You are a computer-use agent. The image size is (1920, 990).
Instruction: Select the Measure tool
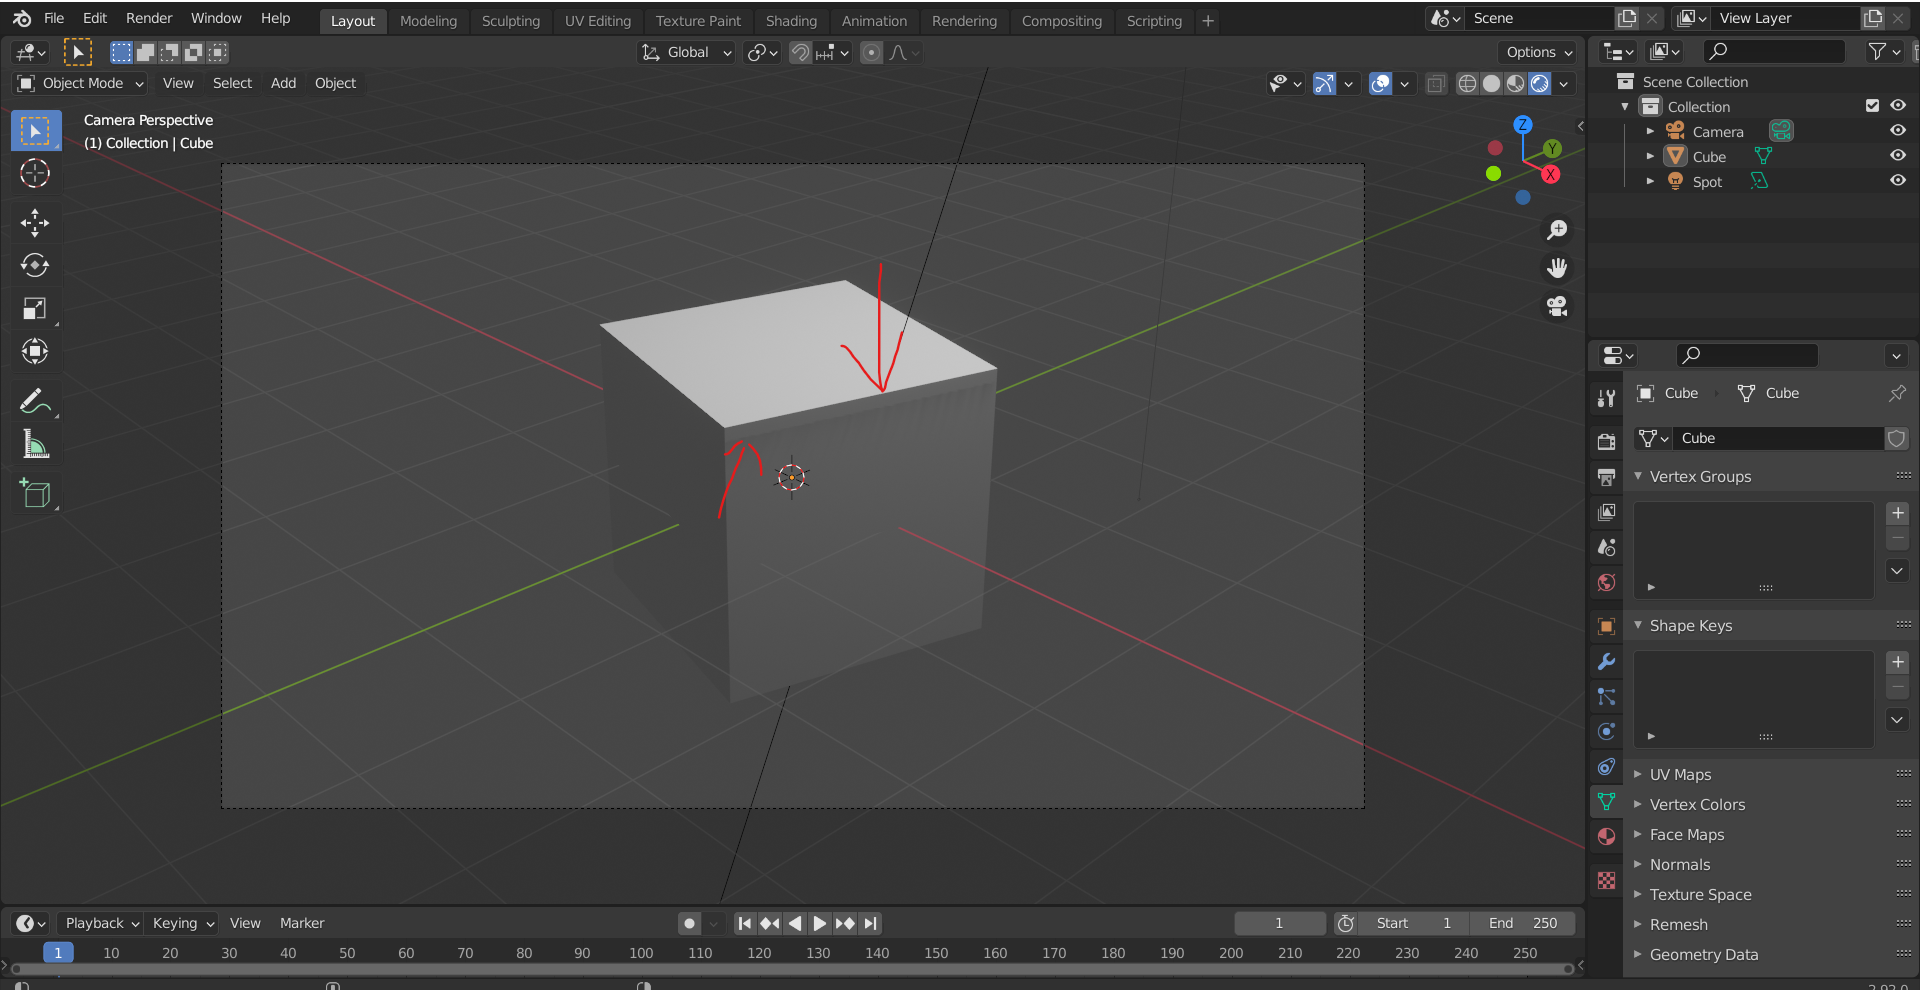point(35,444)
